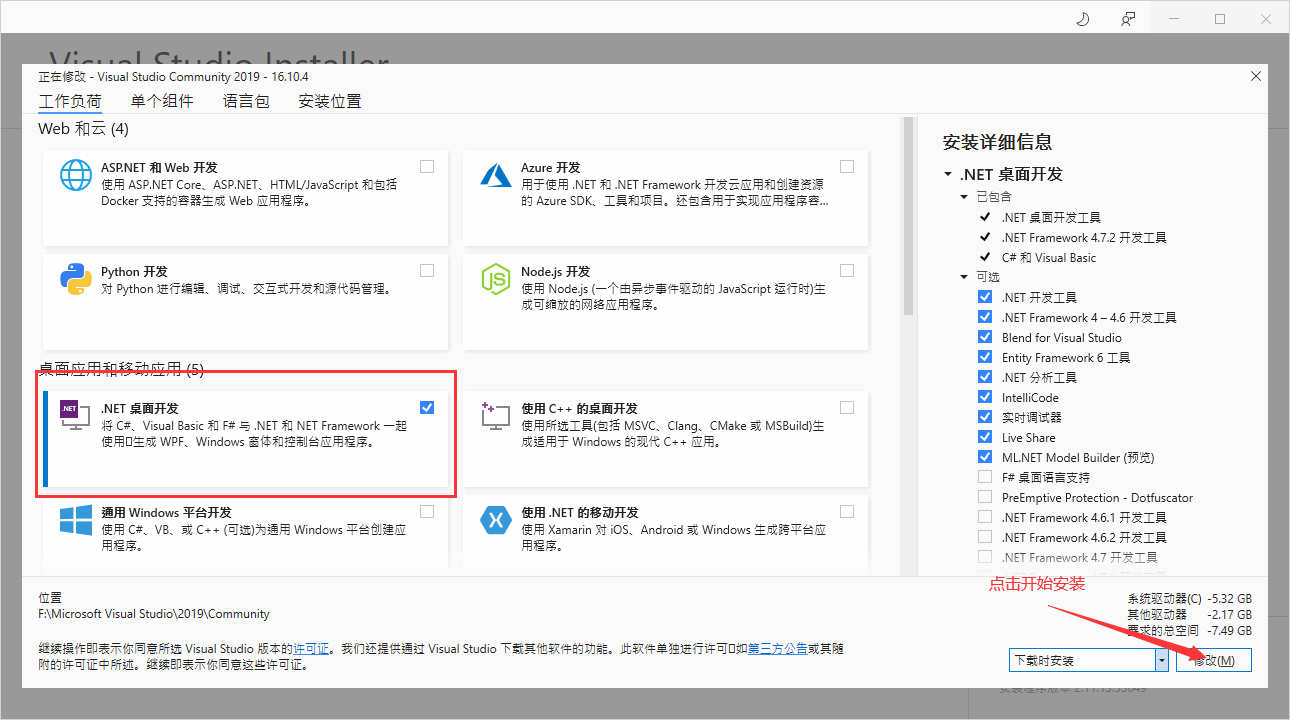Screen dimensions: 1290x720
Task: Check the Python 开发 workload checkbox
Action: coord(427,270)
